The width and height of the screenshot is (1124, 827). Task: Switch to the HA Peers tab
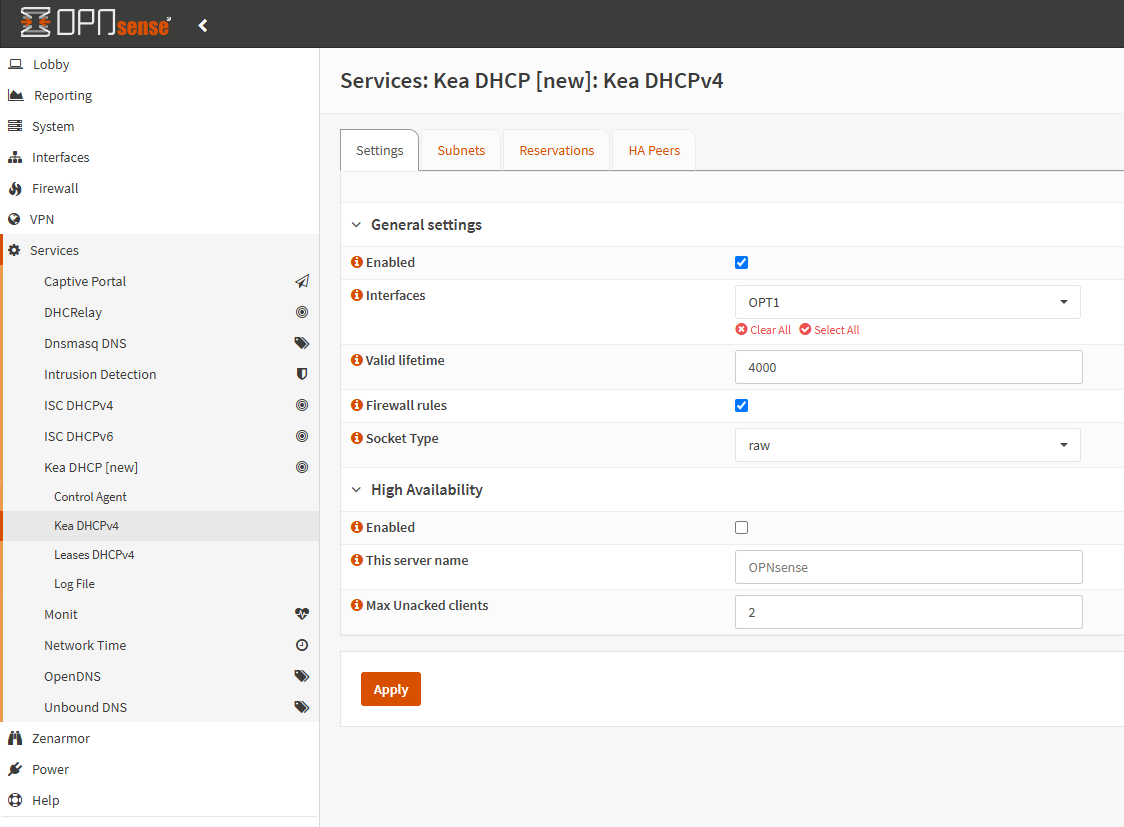654,150
